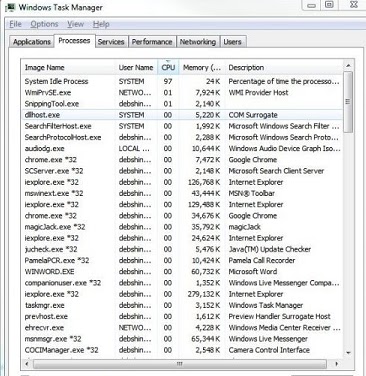Open the File menu
Viewport: 366px width, 376px height.
(x=15, y=24)
